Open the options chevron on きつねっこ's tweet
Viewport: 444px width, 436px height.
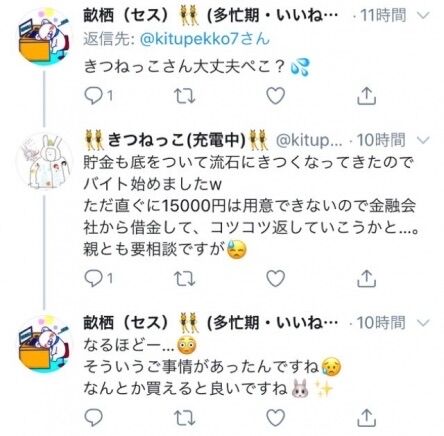click(423, 140)
